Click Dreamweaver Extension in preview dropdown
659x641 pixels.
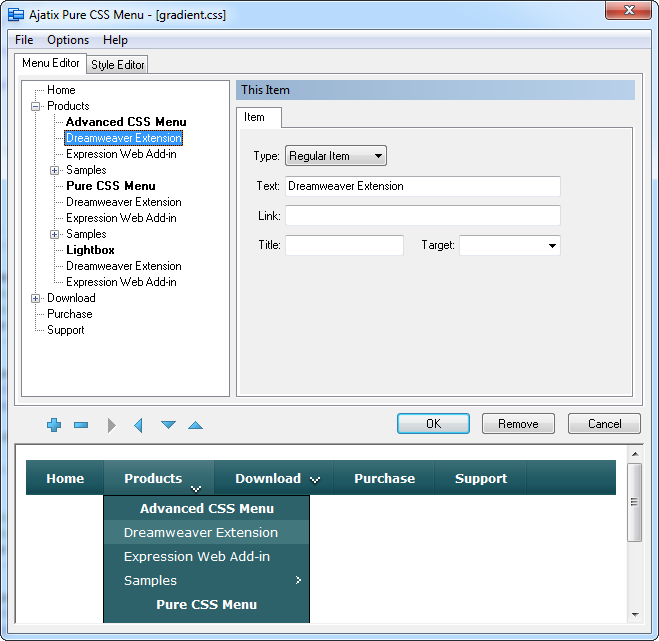[x=206, y=532]
